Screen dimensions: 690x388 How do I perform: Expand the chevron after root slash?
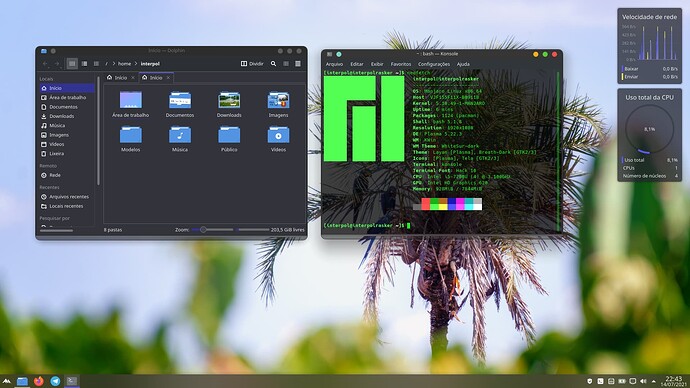coord(114,64)
